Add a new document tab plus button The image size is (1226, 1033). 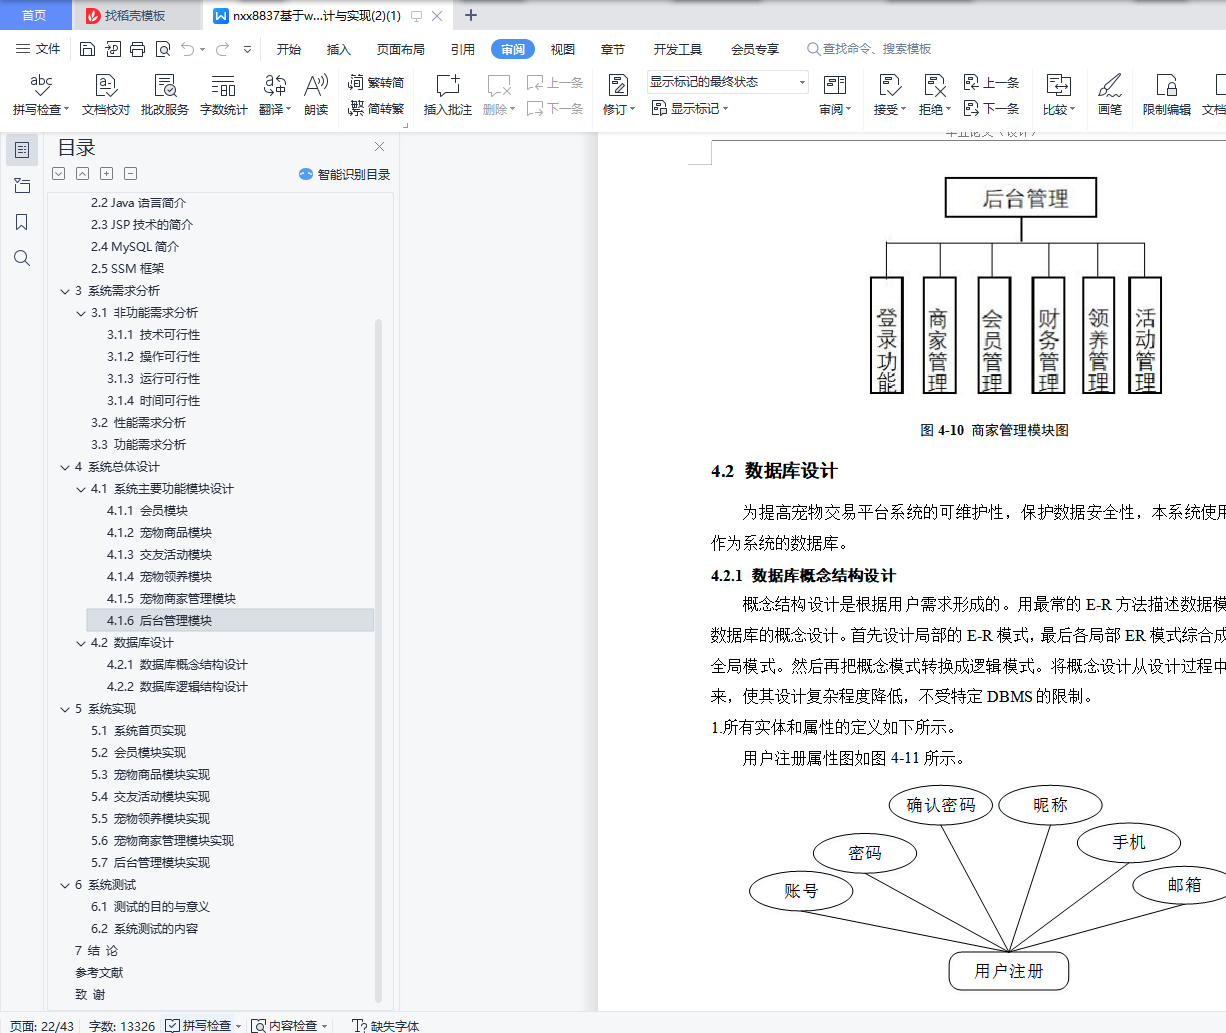tap(471, 15)
